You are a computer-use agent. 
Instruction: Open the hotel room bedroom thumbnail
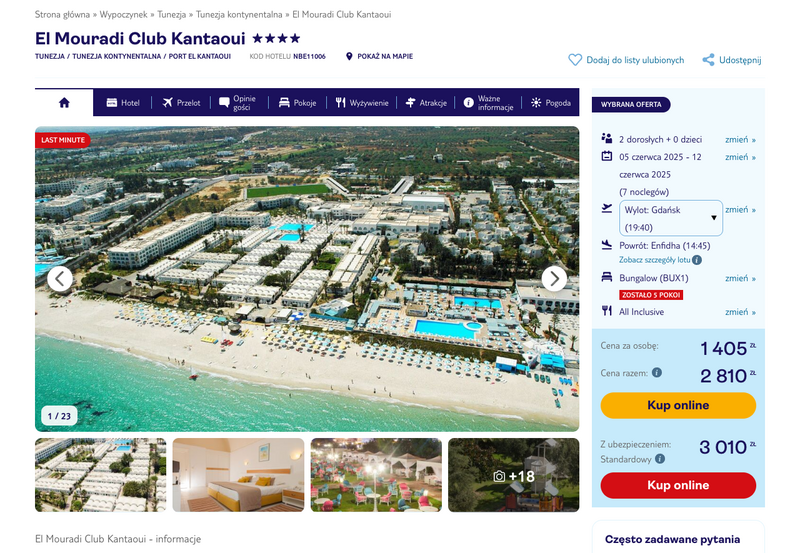pos(238,475)
